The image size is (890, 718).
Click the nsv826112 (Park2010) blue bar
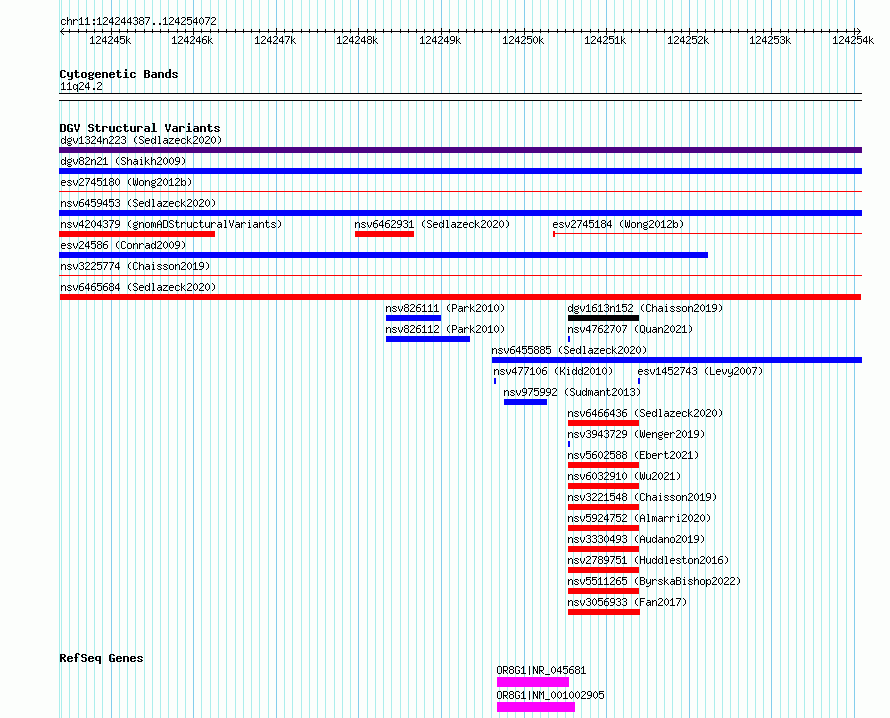(x=428, y=339)
